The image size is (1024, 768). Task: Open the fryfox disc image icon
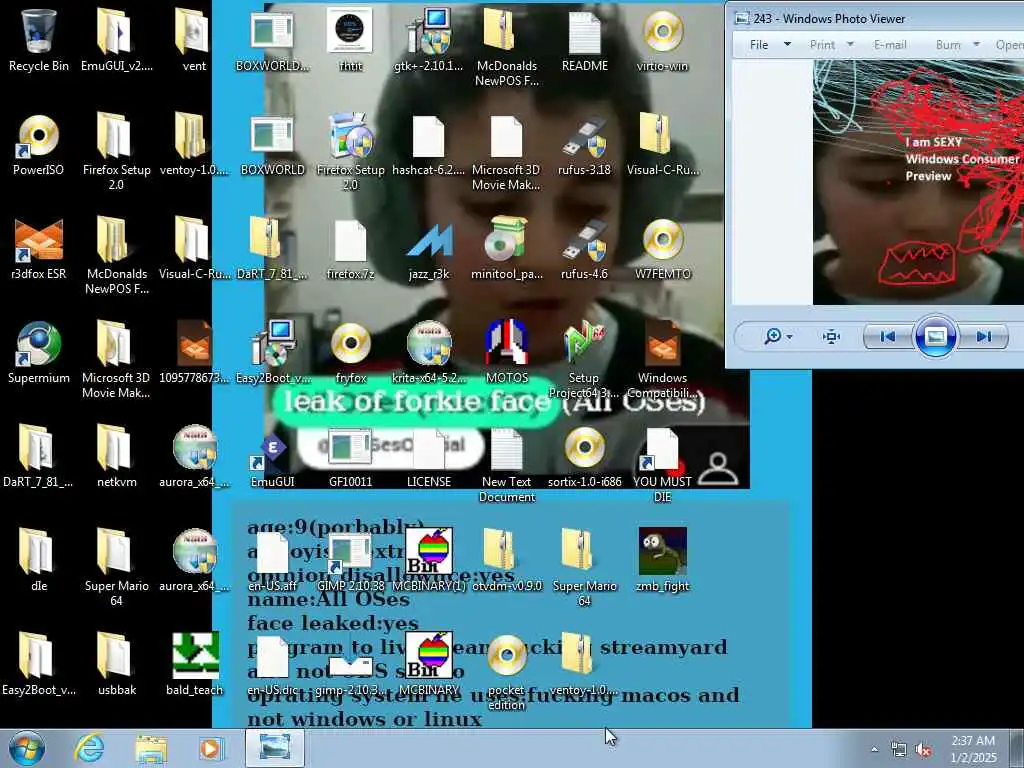[350, 351]
